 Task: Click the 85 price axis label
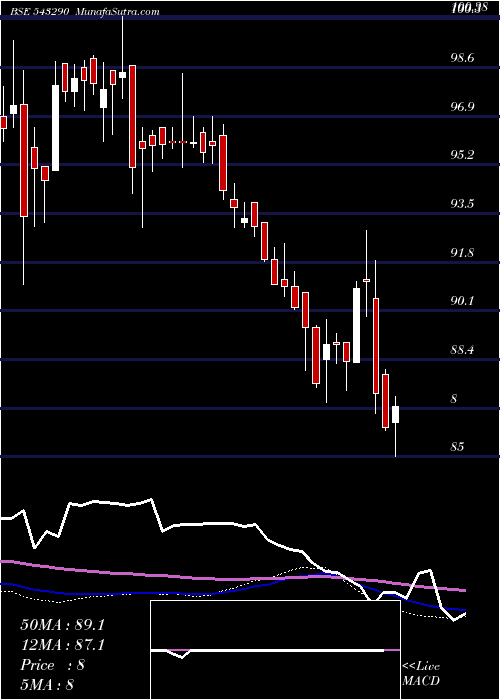click(458, 446)
